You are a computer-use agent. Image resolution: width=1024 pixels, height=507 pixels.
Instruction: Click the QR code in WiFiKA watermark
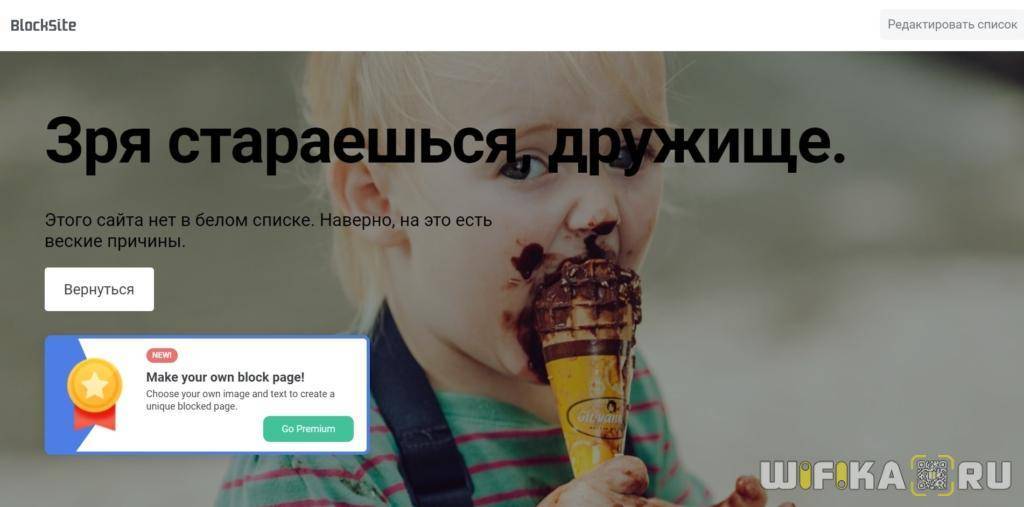[x=930, y=475]
